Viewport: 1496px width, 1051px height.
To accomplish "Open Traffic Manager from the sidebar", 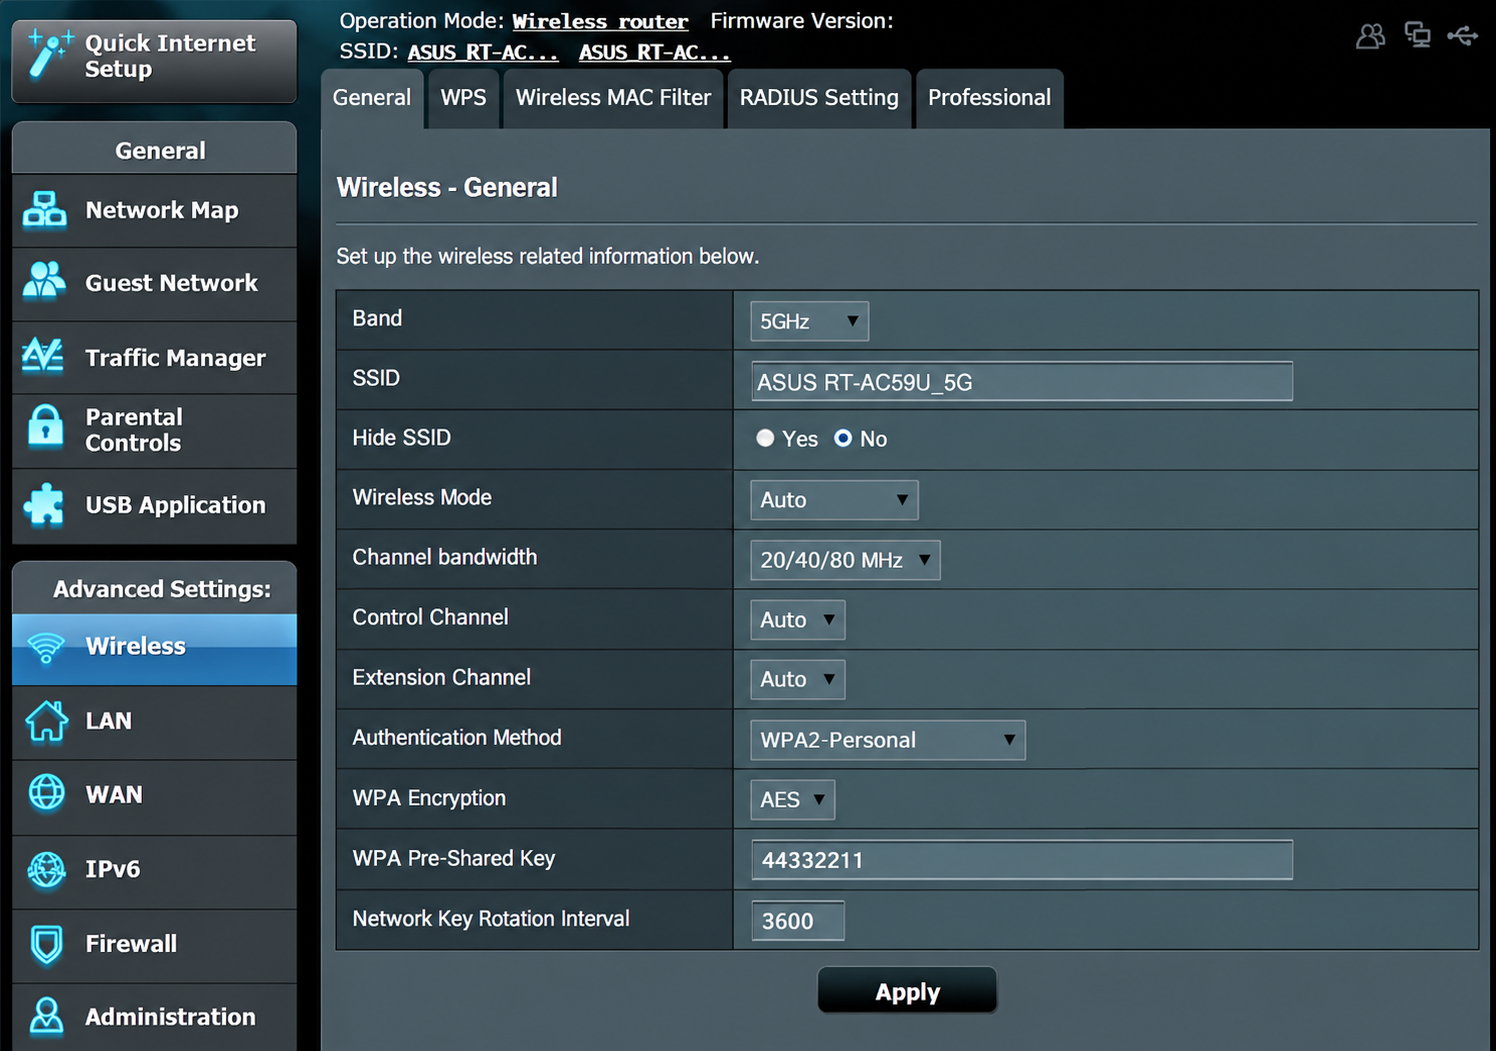I will [x=154, y=358].
